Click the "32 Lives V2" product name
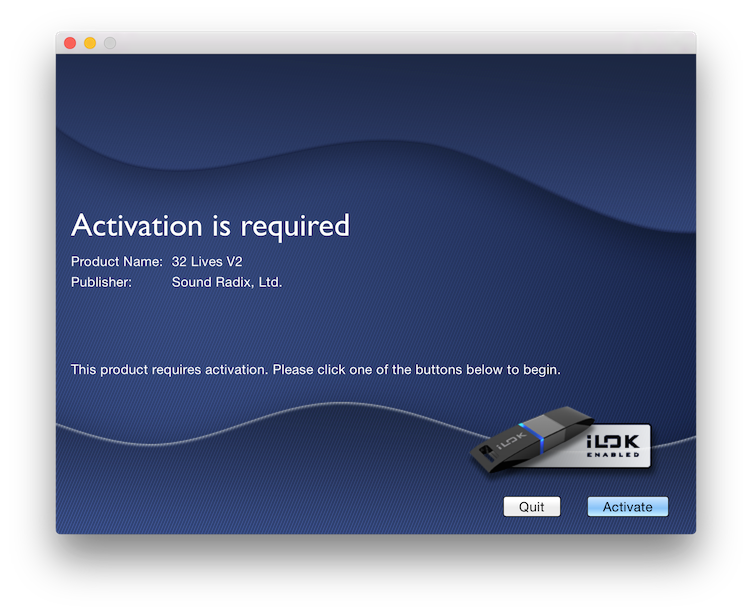Screen dimensions: 752x614 [x=207, y=261]
